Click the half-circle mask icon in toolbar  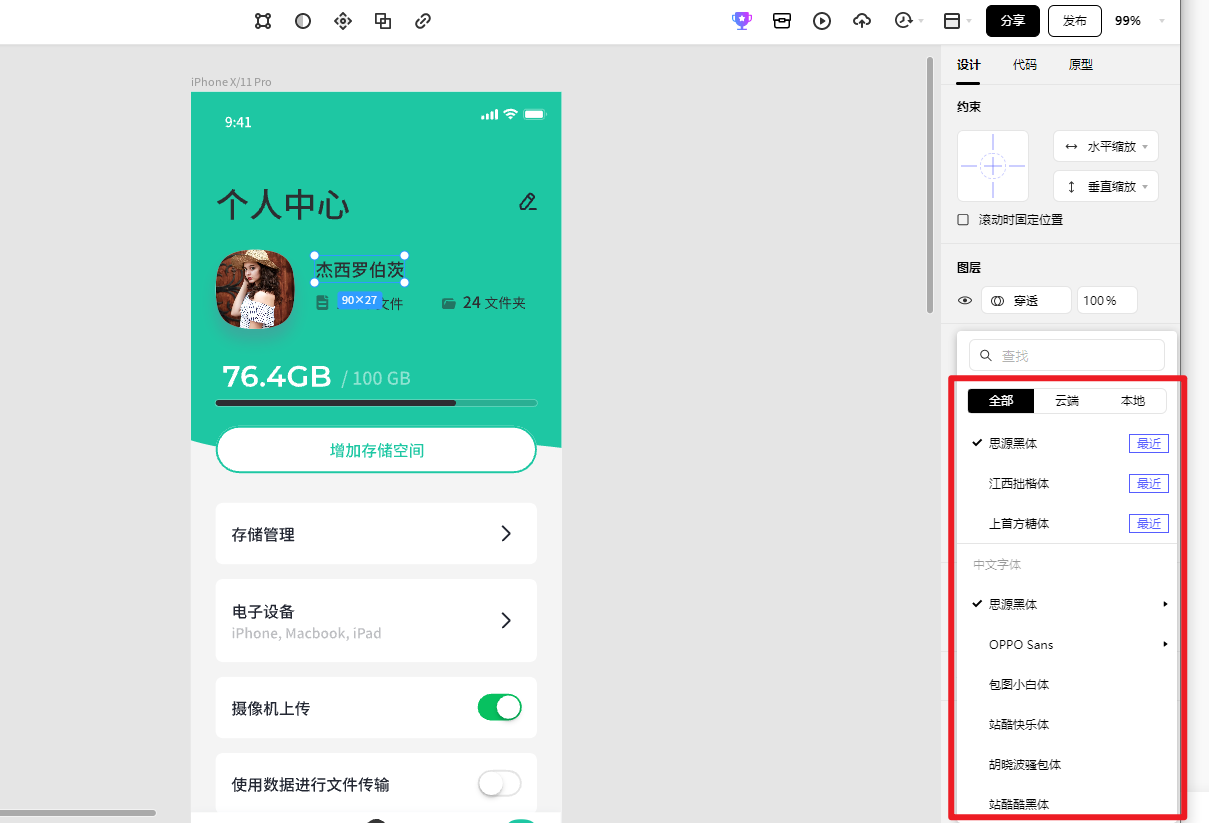tap(303, 21)
